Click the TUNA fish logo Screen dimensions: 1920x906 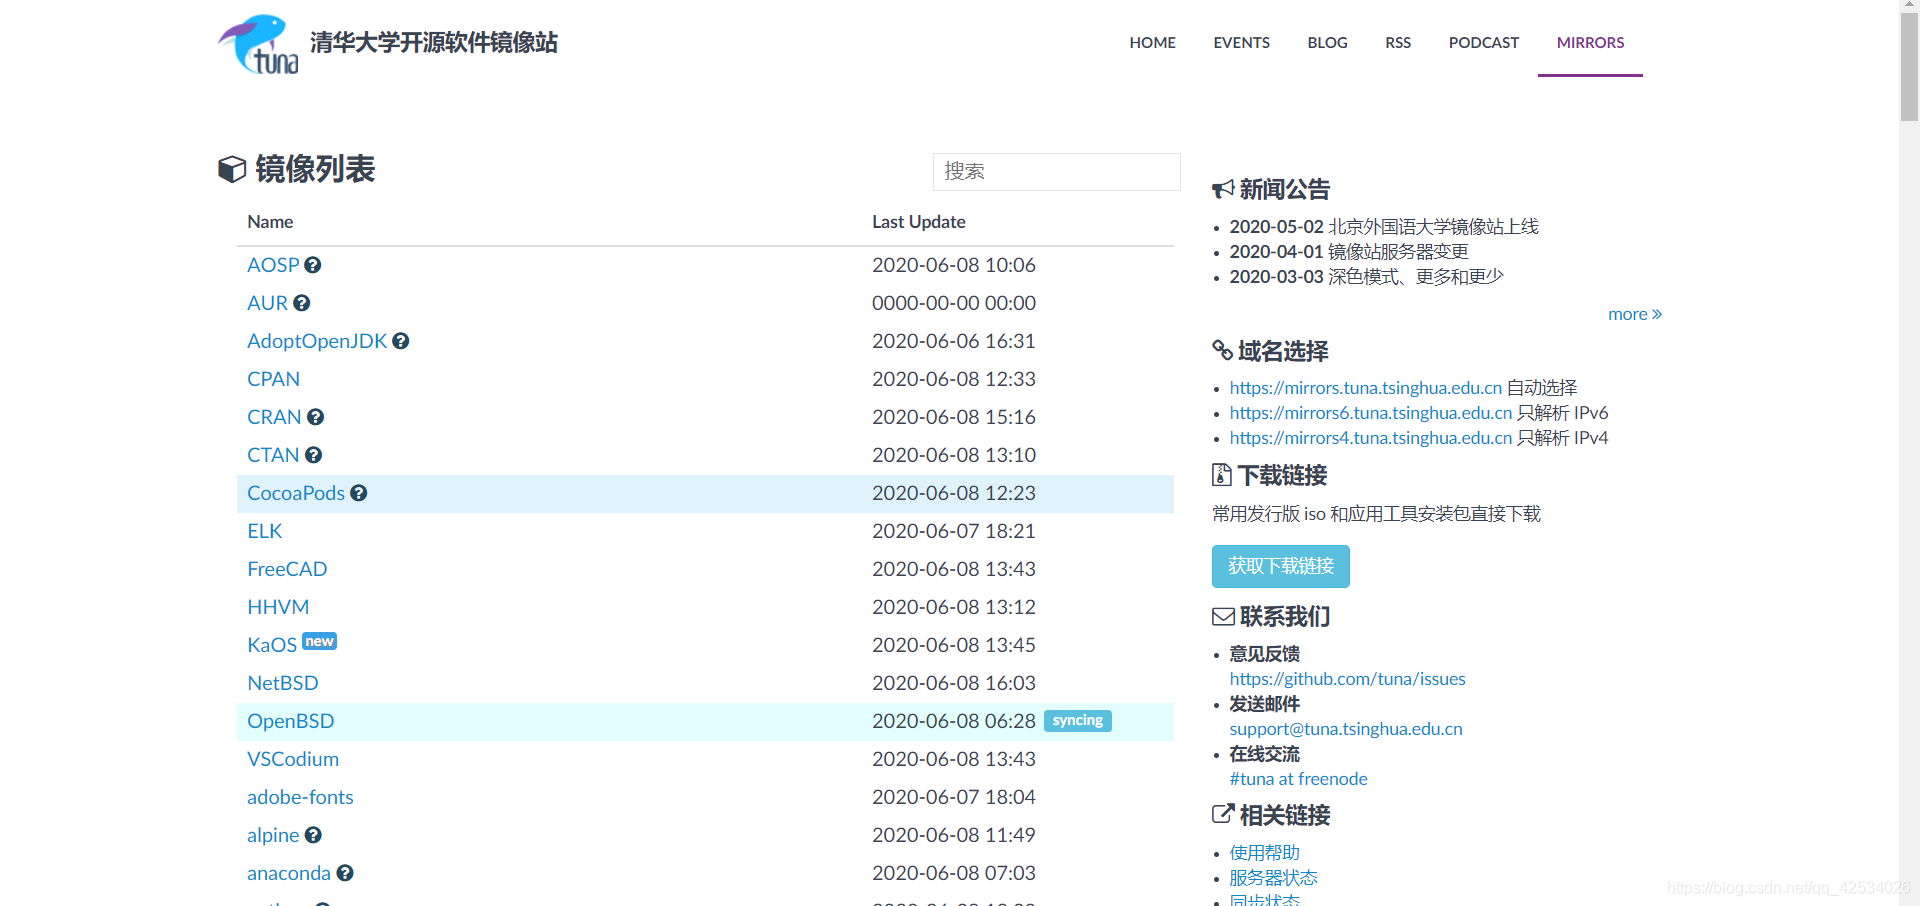pos(258,44)
